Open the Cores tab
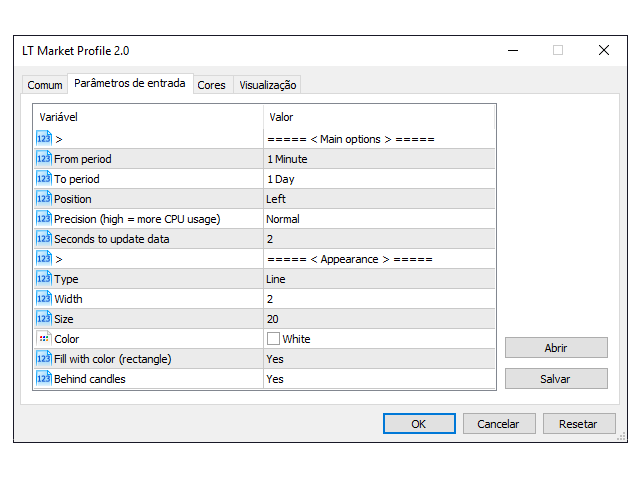The width and height of the screenshot is (640, 480). click(211, 85)
